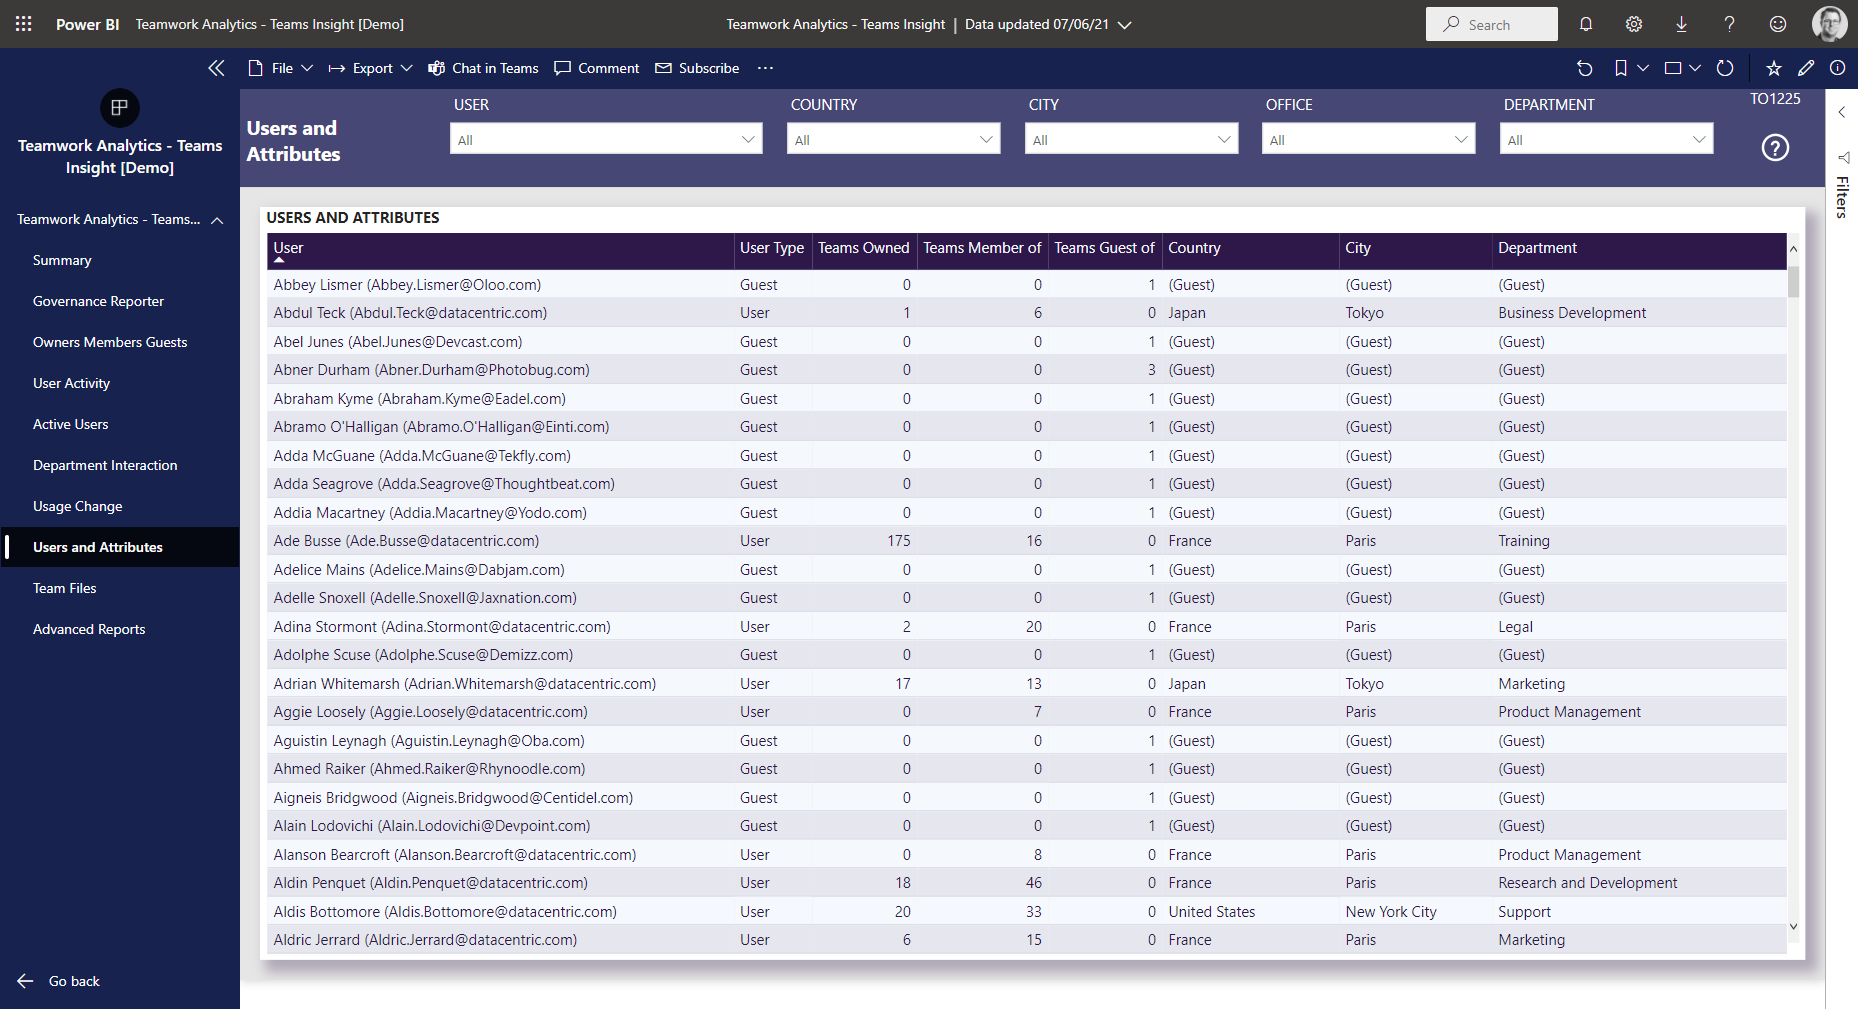Sort by the Teams Owned column header

click(x=864, y=248)
